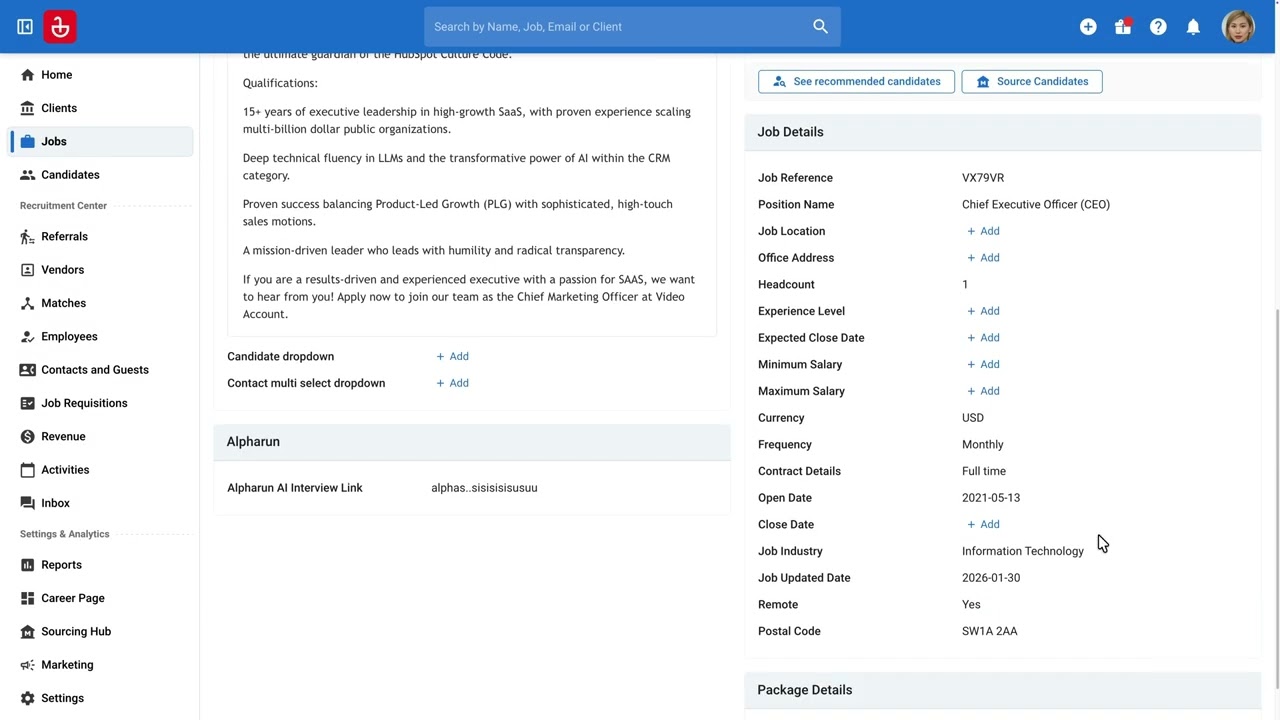
Task: Focus the global search field
Action: [632, 27]
